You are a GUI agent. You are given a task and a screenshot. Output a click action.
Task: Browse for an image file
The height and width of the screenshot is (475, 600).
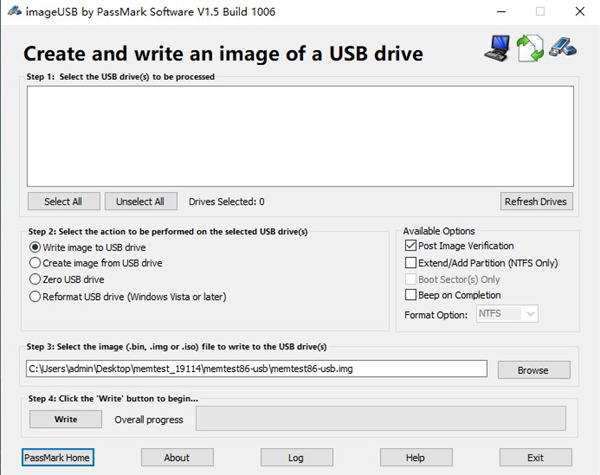532,370
